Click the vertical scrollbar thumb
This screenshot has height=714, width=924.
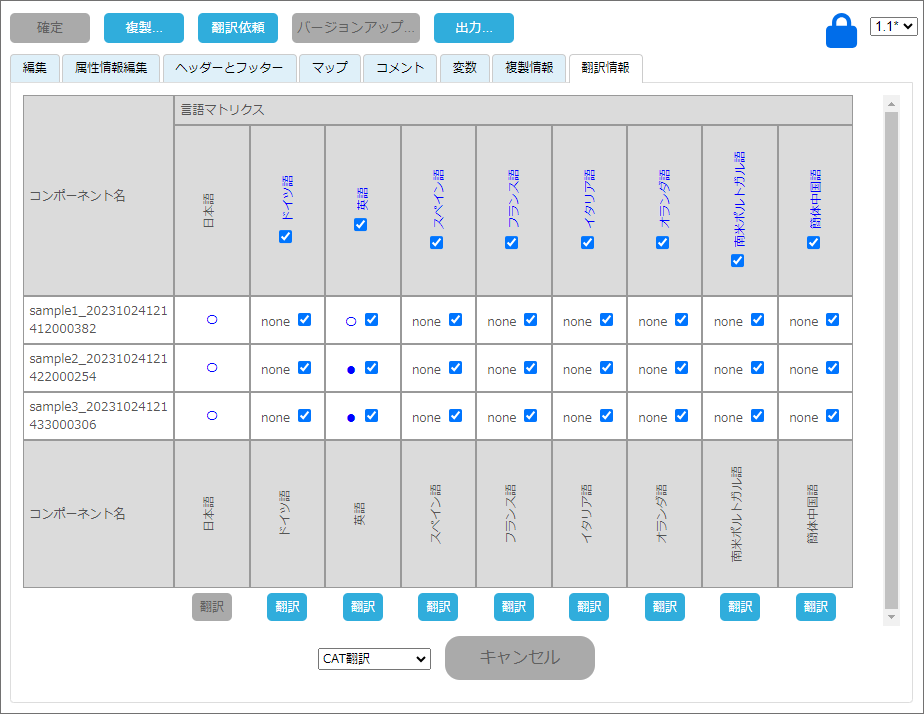[891, 360]
